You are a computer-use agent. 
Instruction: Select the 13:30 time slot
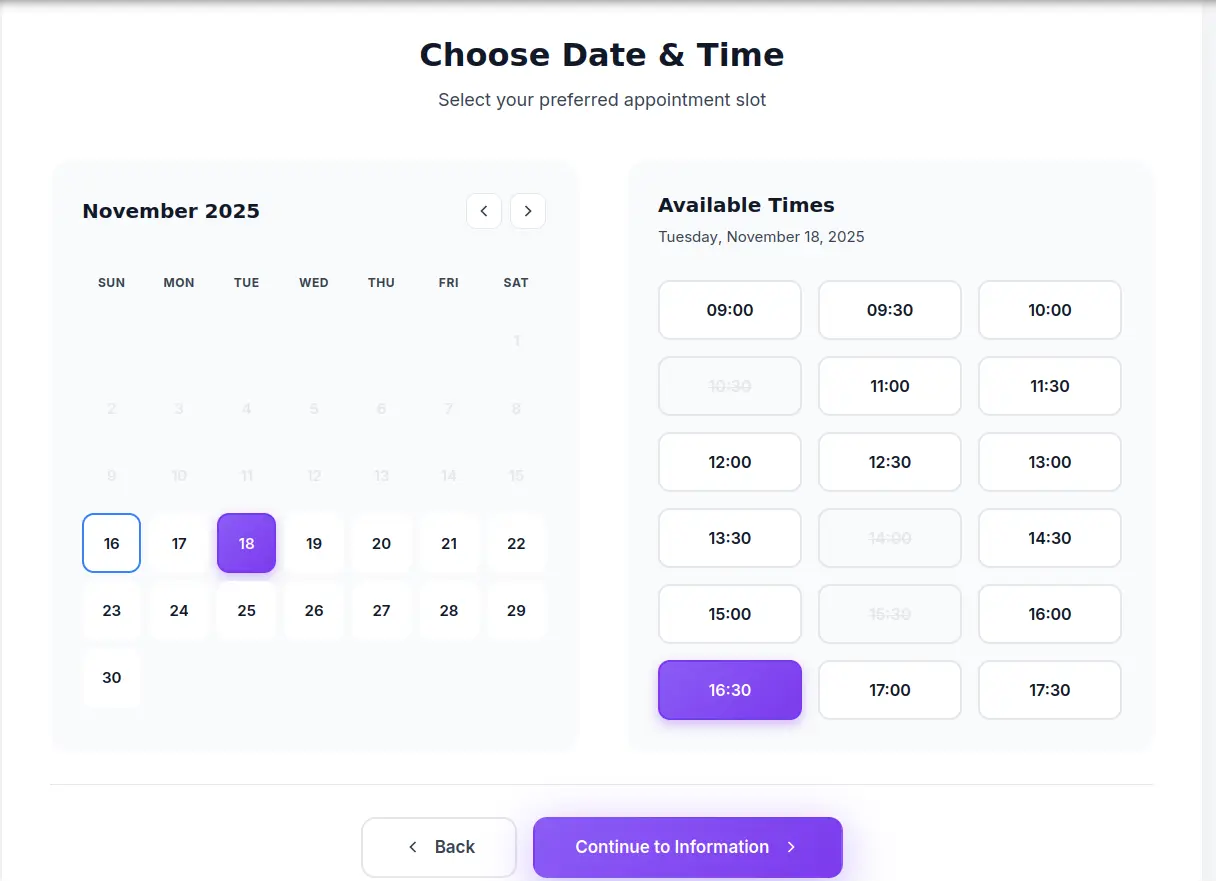tap(729, 538)
